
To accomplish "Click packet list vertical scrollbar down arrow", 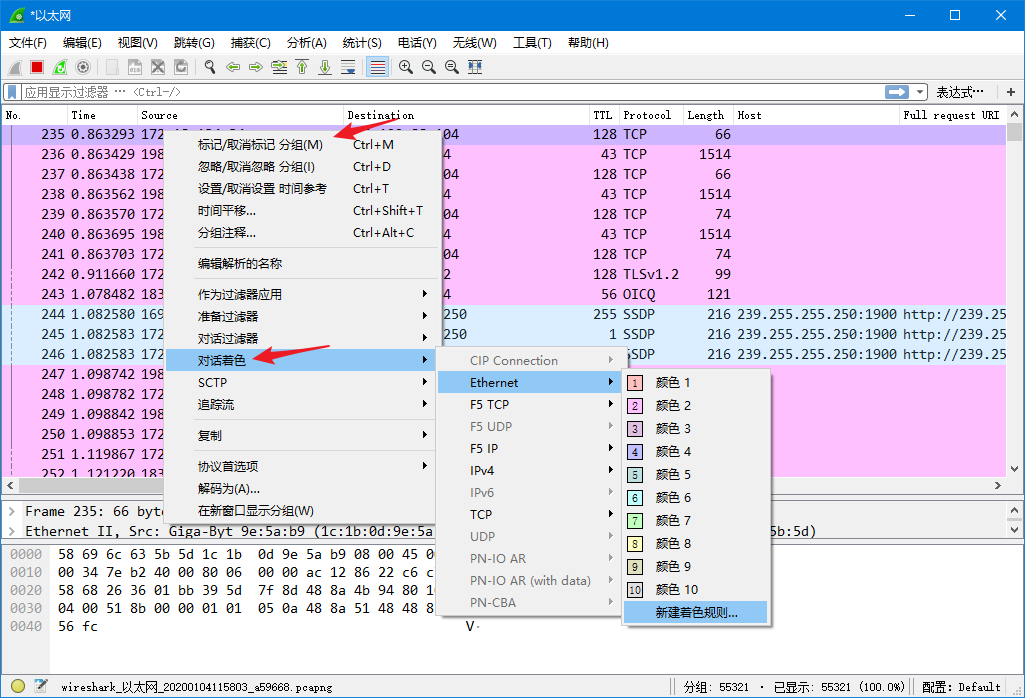I will [1014, 469].
